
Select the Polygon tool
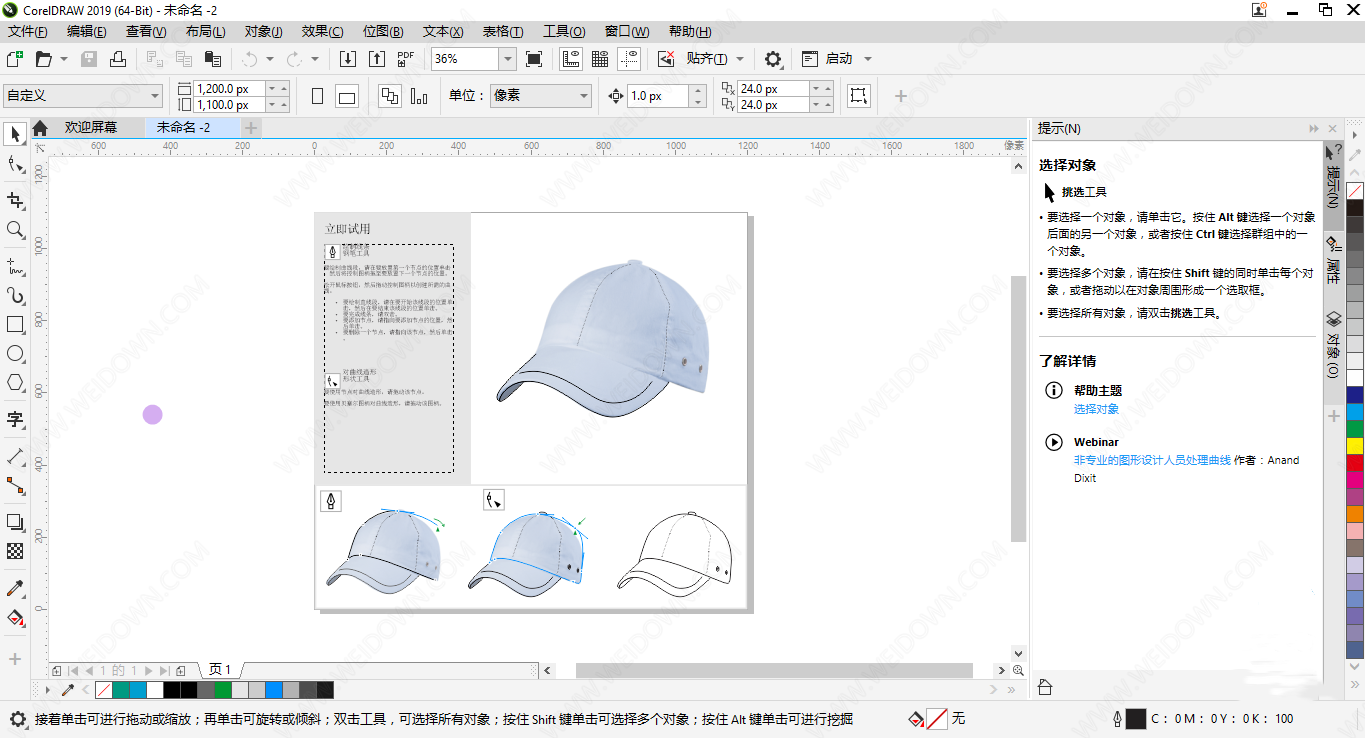pyautogui.click(x=15, y=382)
